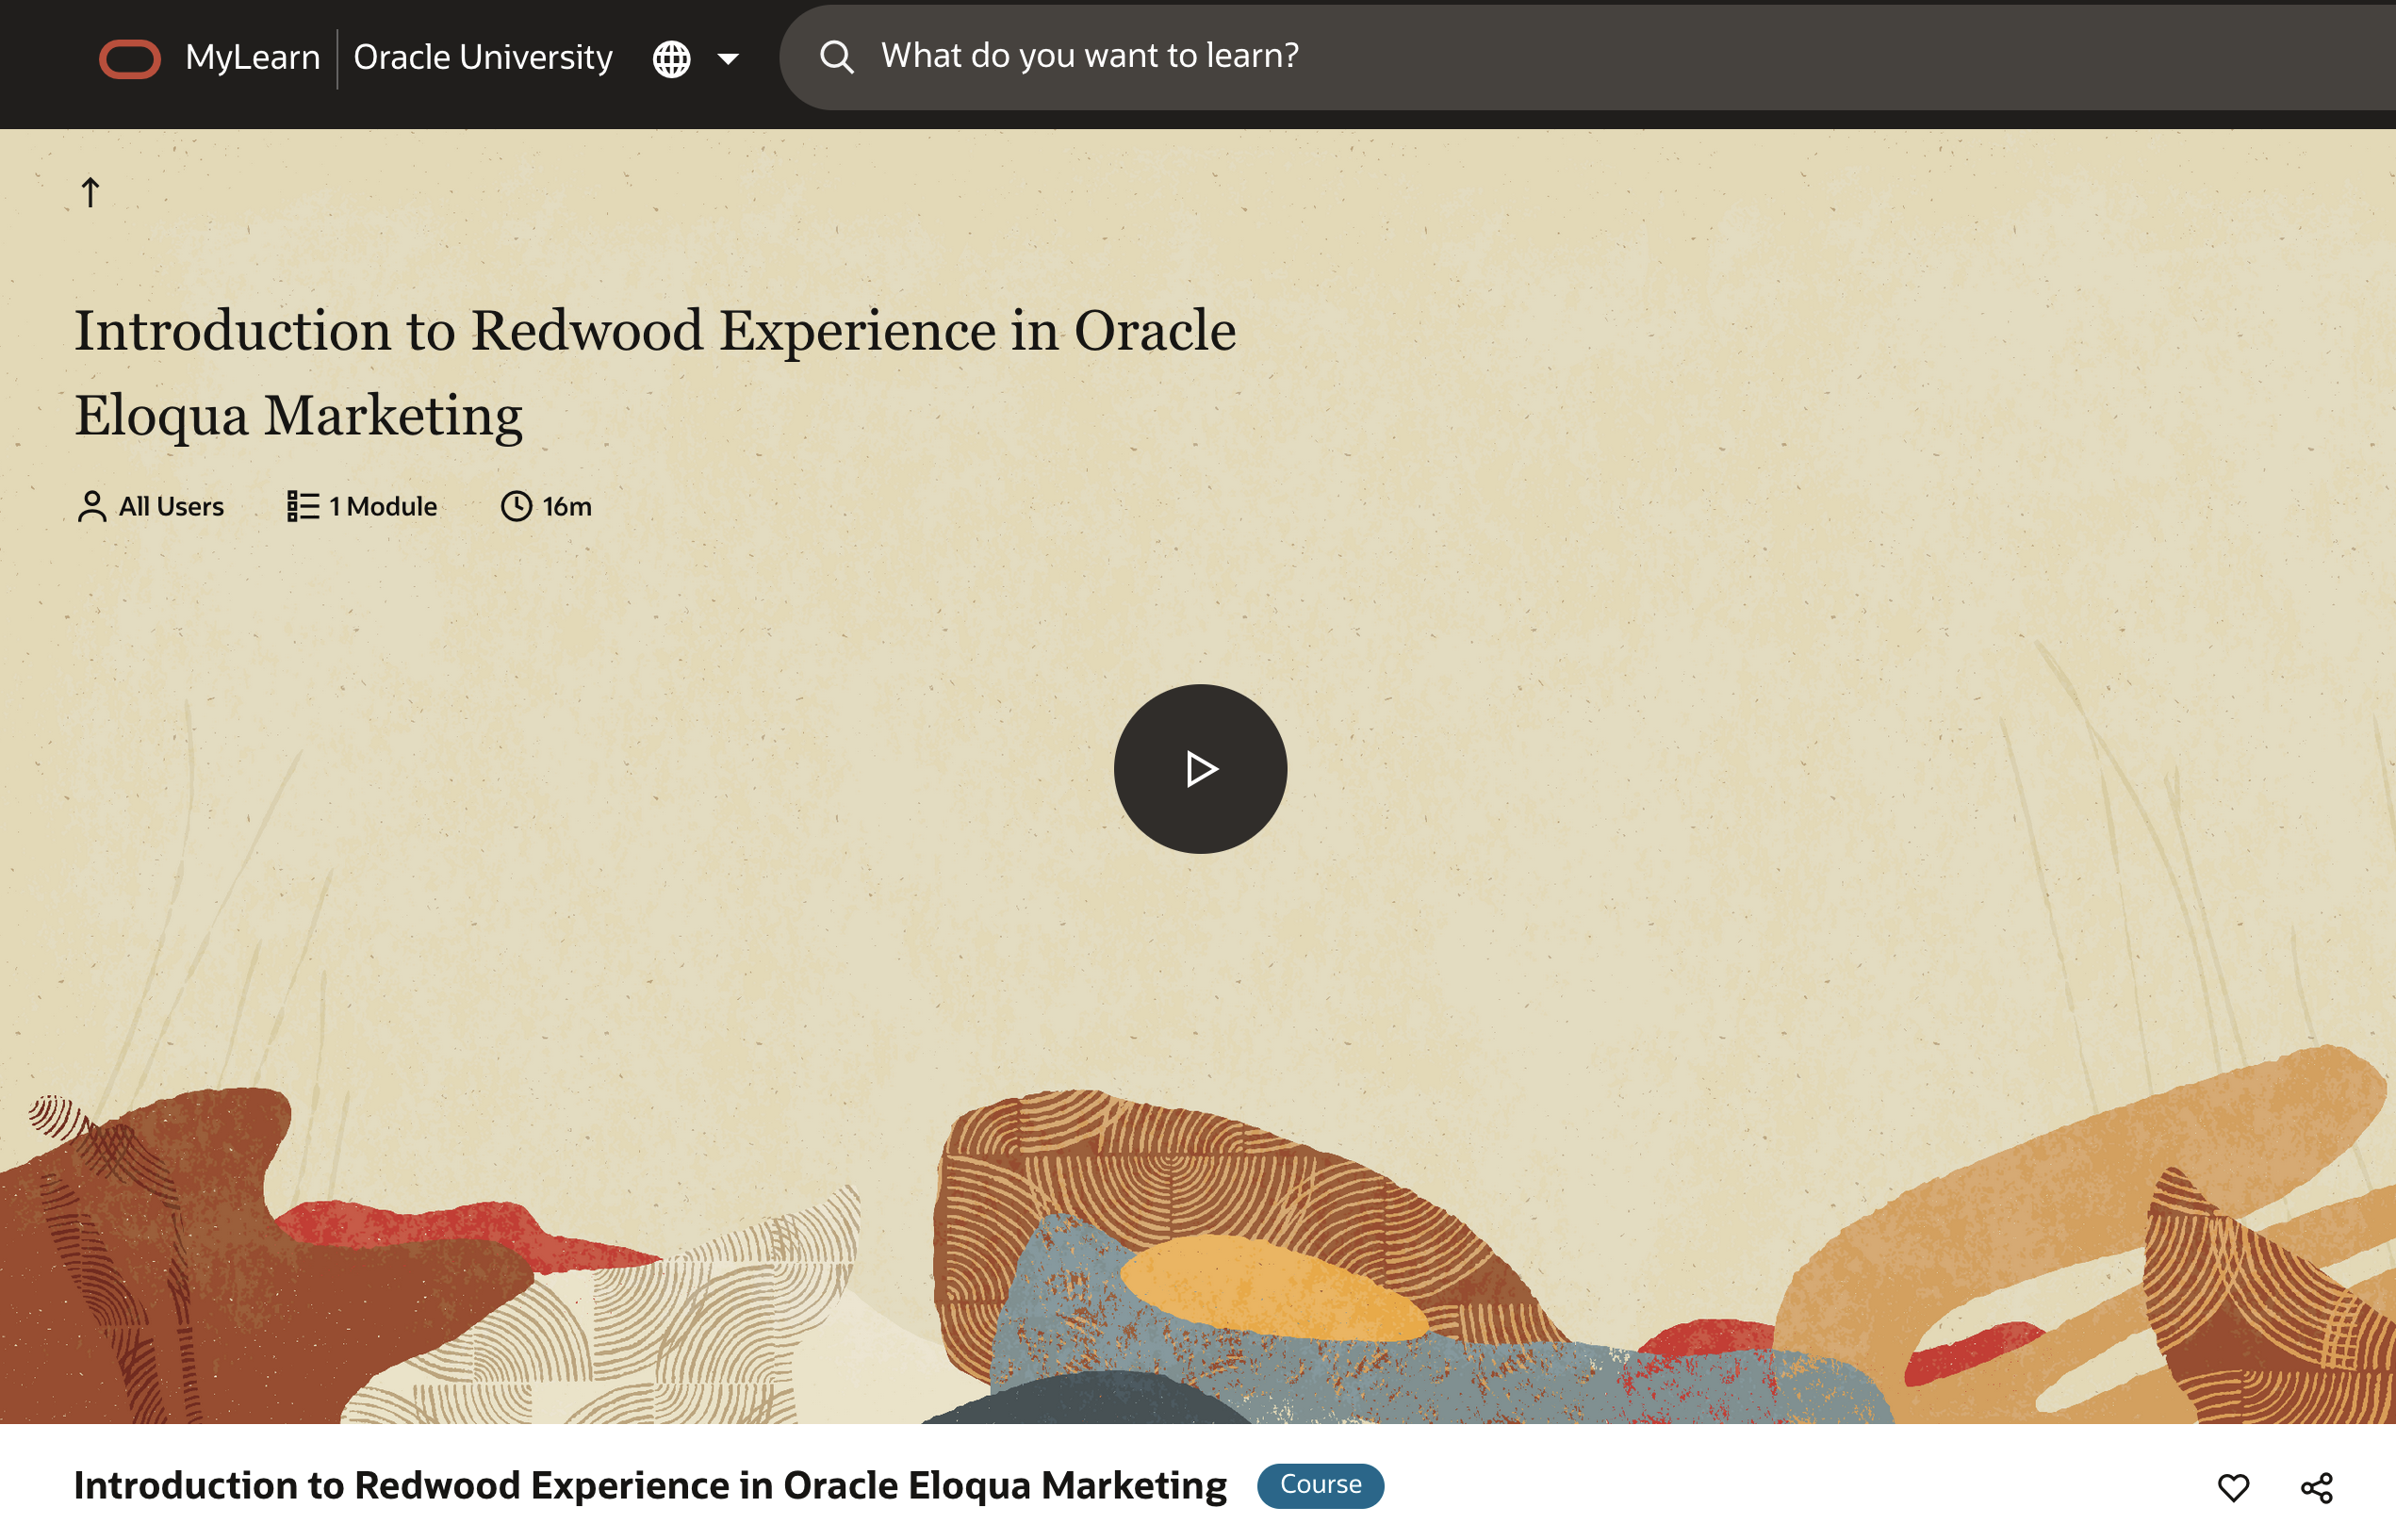Click the 16m clock icon
Viewport: 2396px width, 1540px height.
516,506
